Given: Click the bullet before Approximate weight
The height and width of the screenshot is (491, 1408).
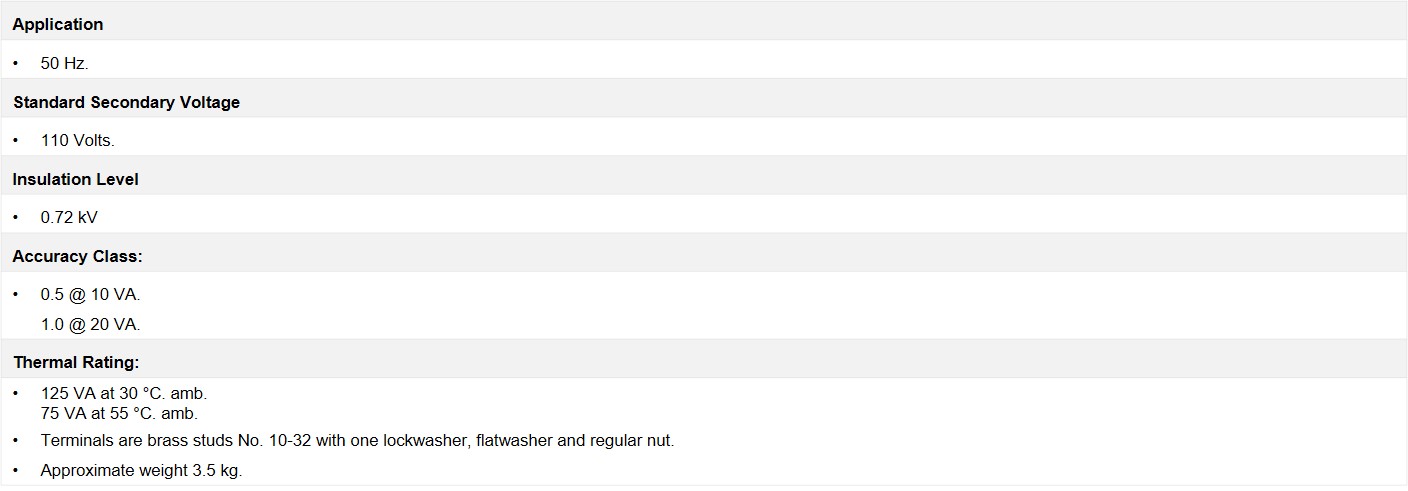Looking at the screenshot, I should pos(16,470).
